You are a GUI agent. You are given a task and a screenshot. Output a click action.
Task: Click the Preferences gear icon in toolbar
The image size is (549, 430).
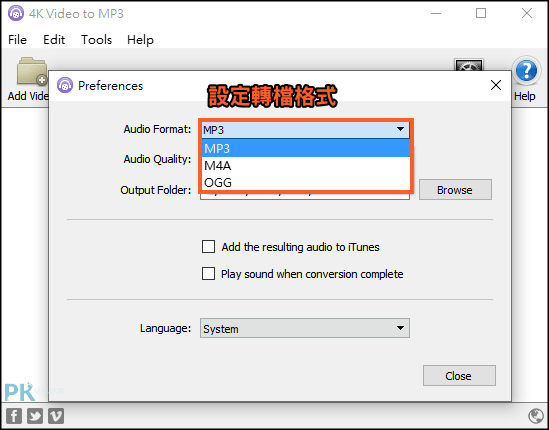click(469, 64)
